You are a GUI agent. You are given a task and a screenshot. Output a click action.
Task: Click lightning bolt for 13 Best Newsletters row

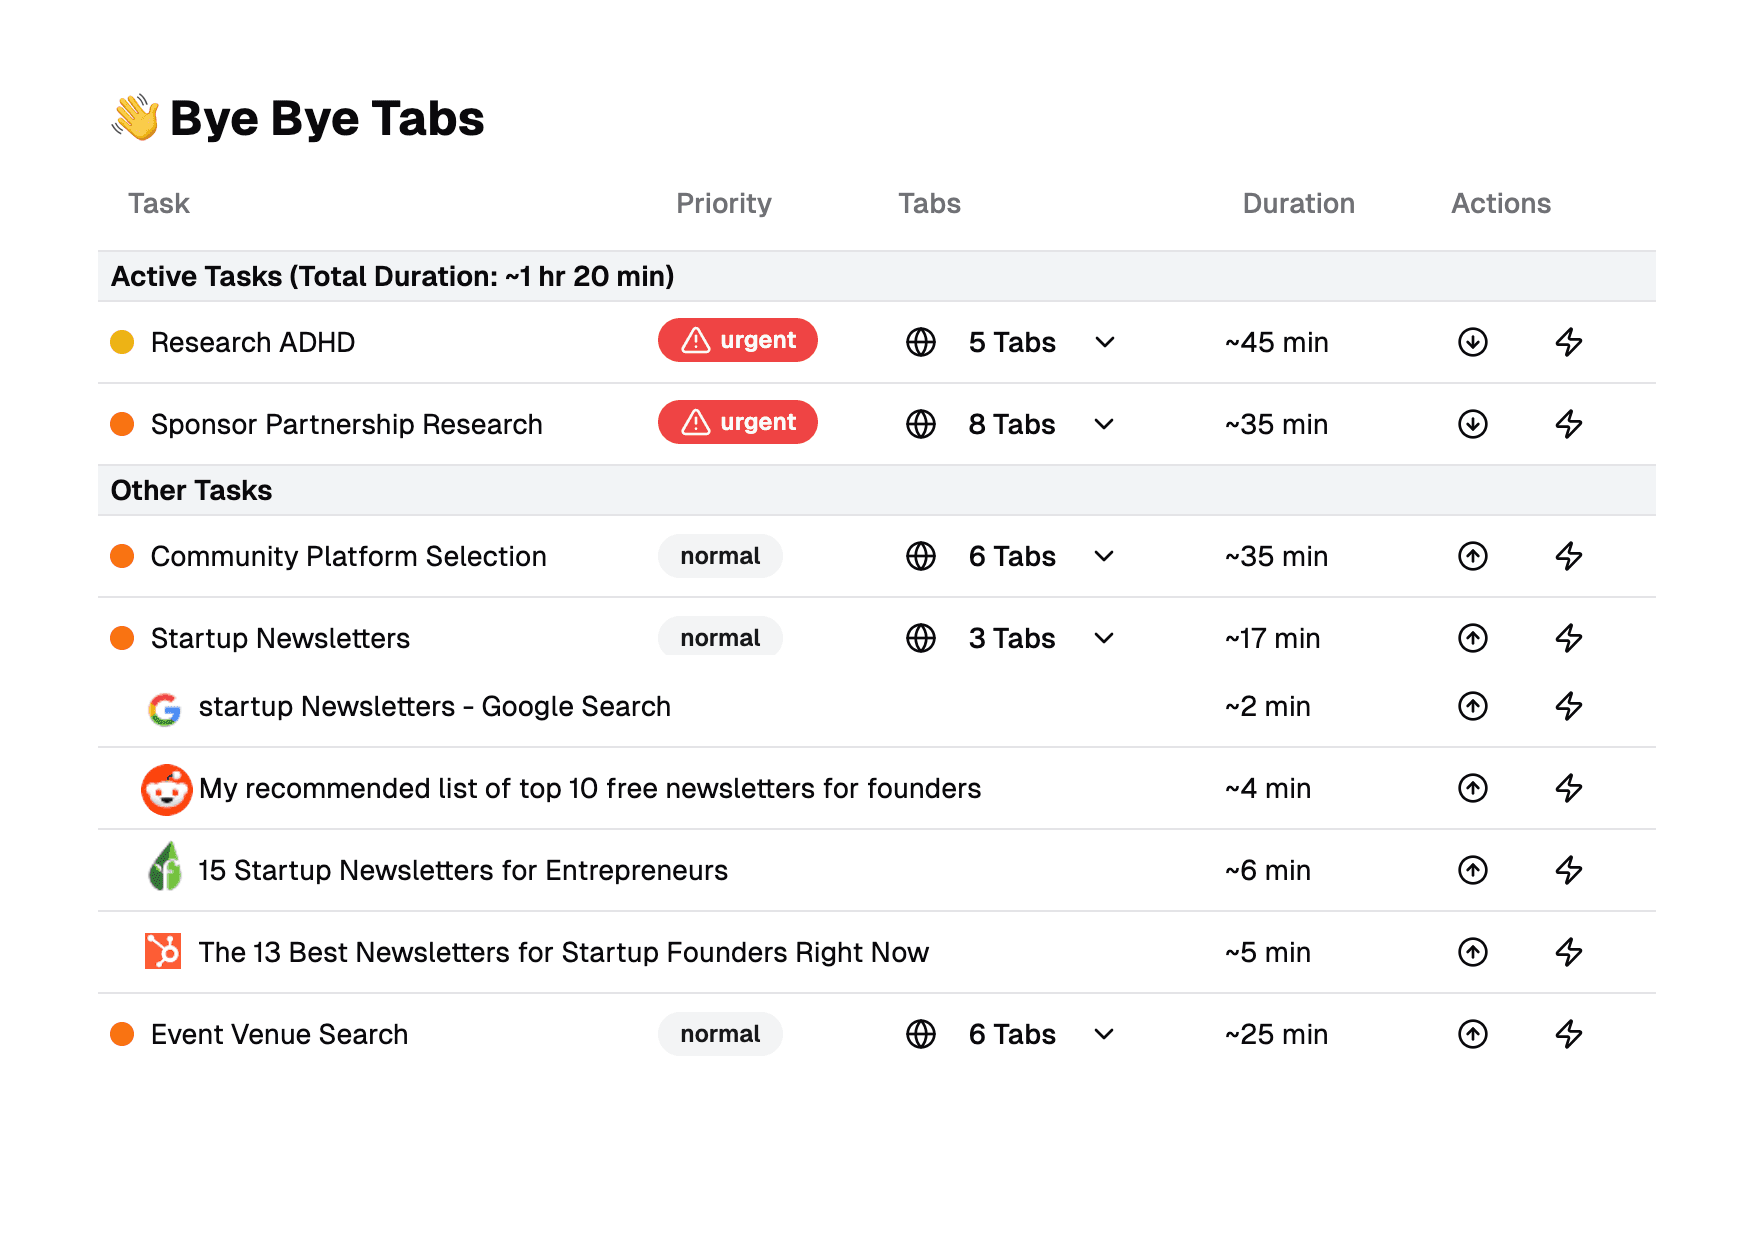pos(1568,952)
